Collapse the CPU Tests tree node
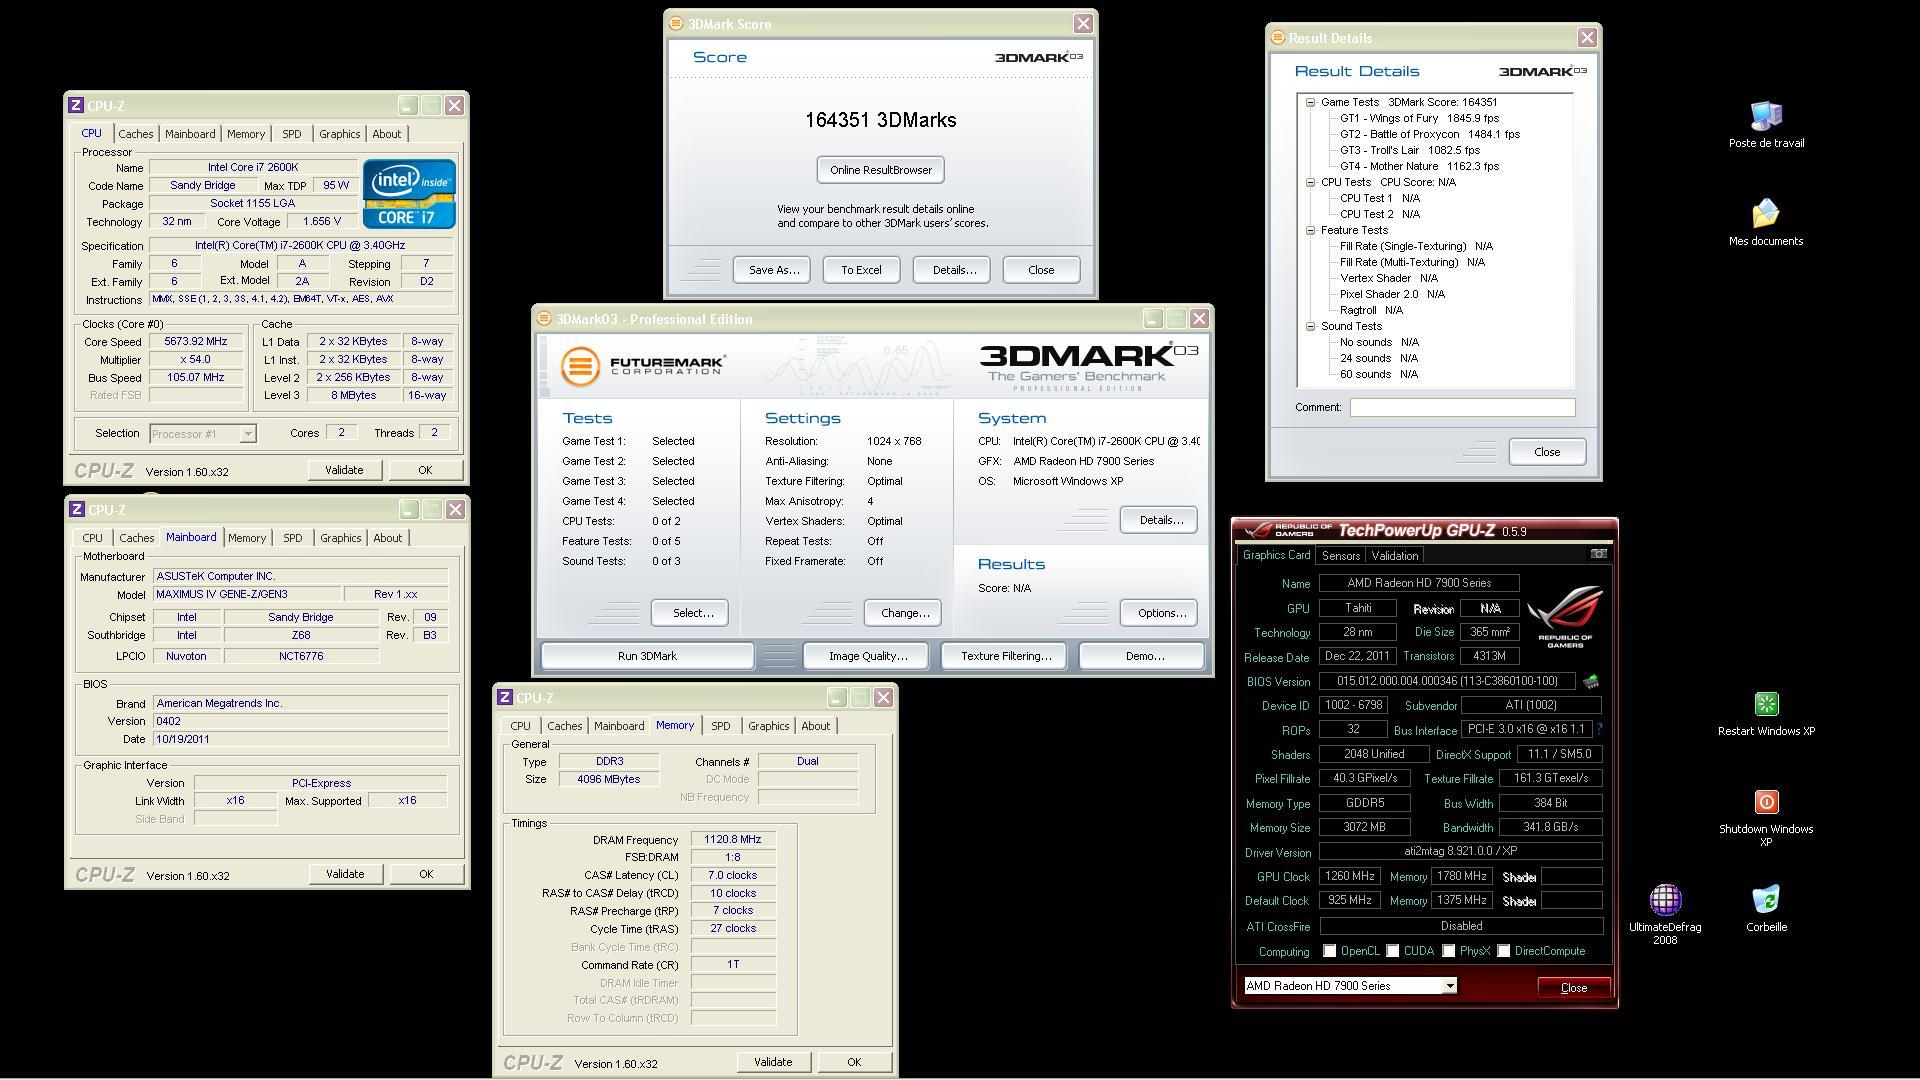Screen dimensions: 1920x1080 click(x=1310, y=182)
